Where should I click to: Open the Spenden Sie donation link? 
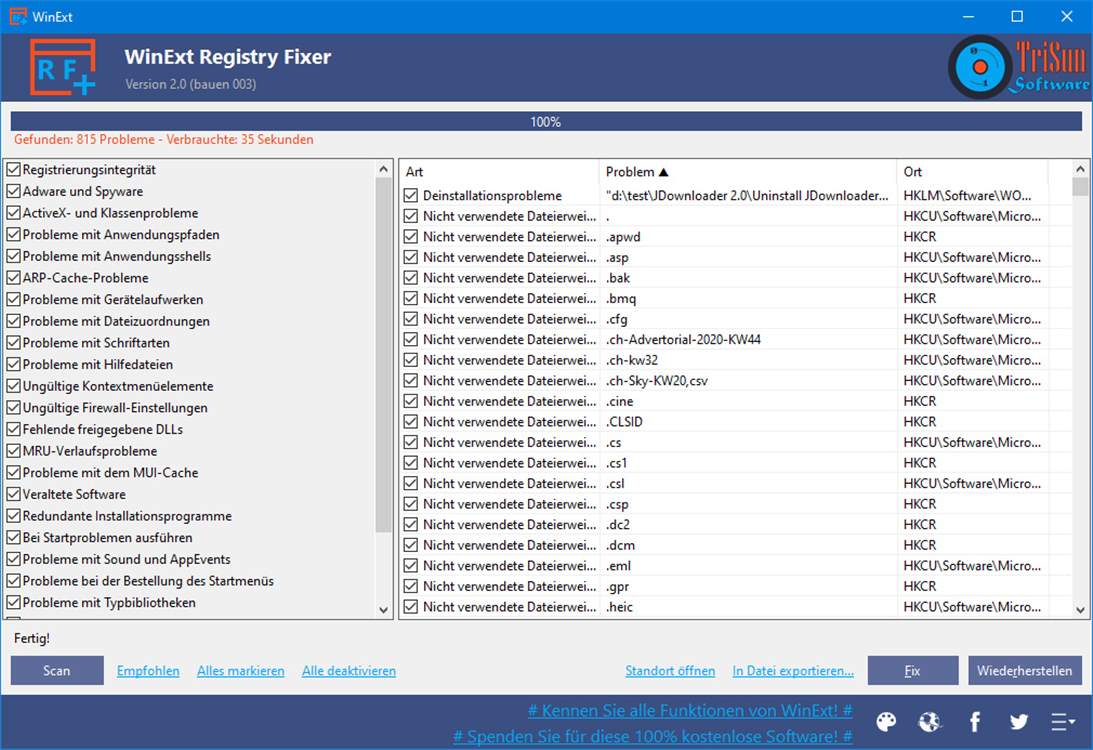point(653,737)
